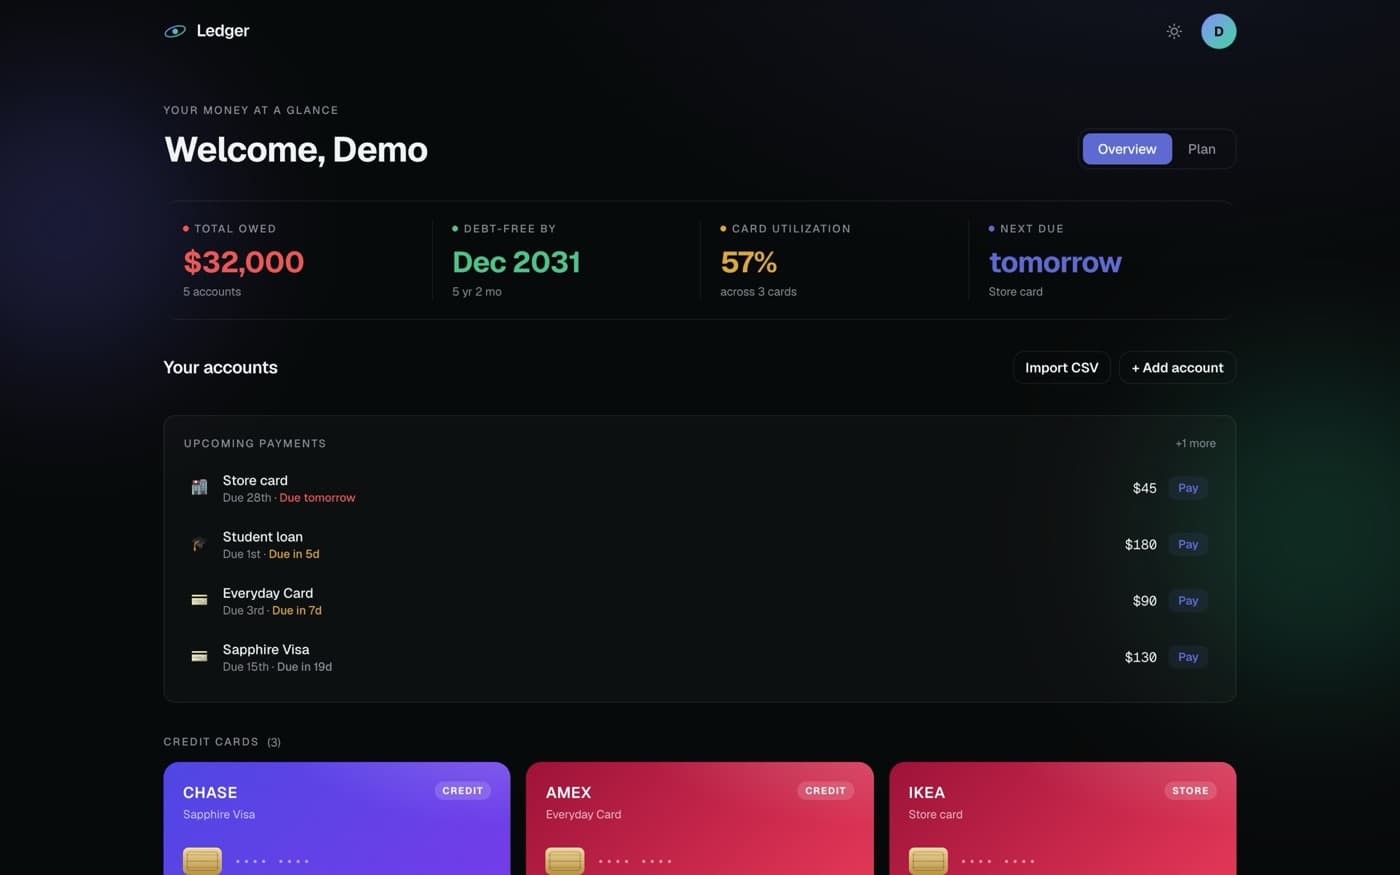Click the CREDIT badge on Amex card
Image resolution: width=1400 pixels, height=875 pixels.
[825, 791]
